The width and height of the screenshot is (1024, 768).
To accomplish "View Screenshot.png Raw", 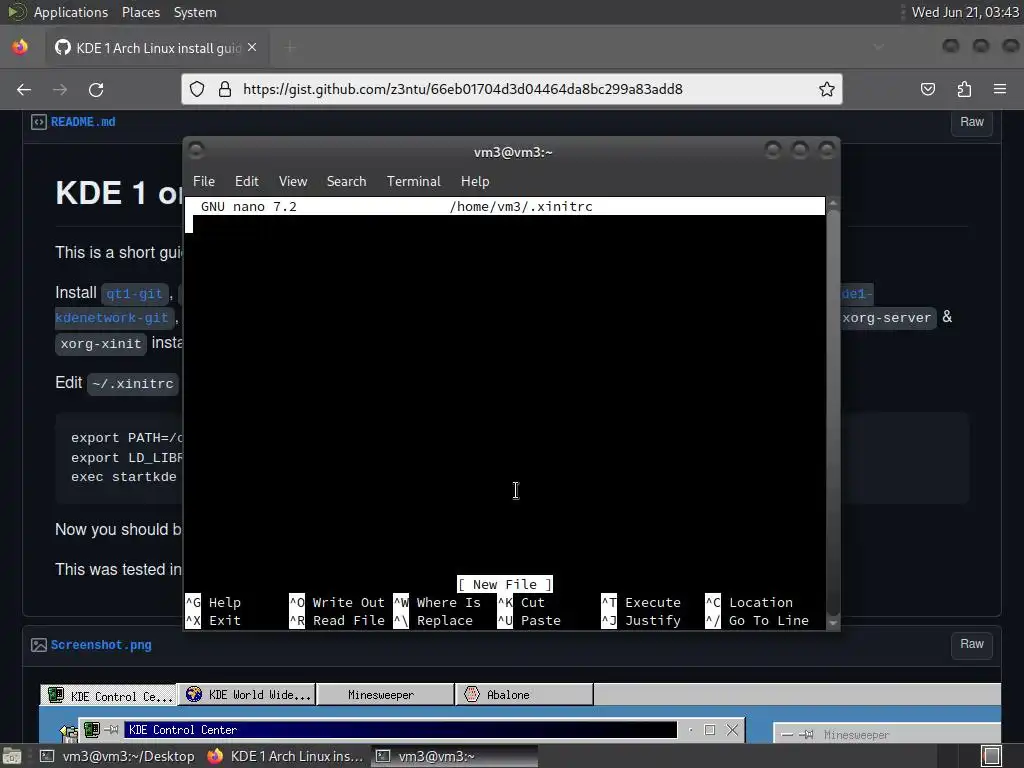I will [972, 644].
